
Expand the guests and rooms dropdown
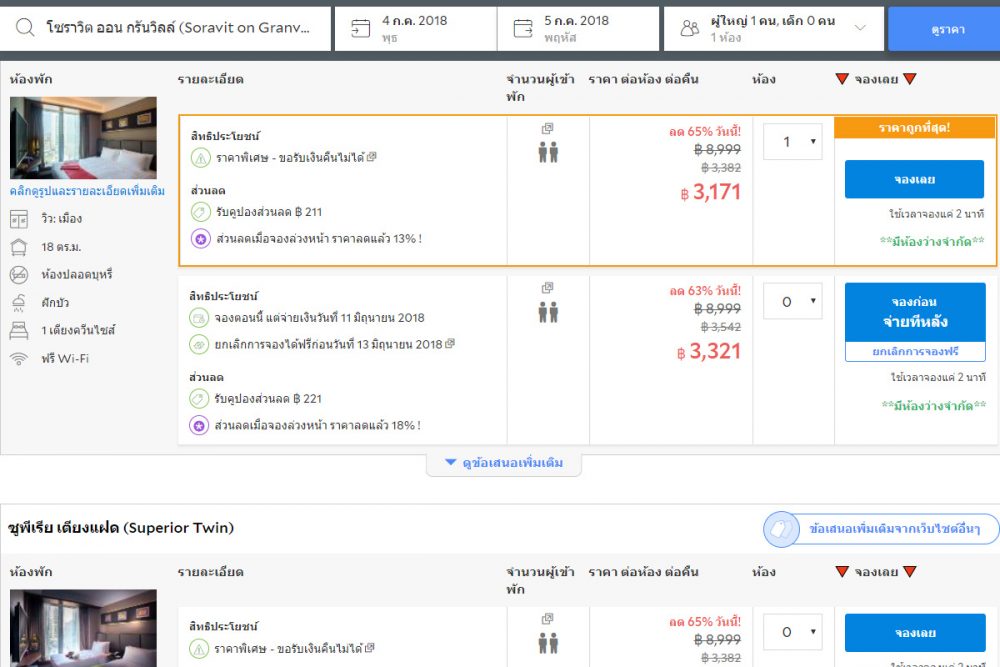(x=859, y=29)
